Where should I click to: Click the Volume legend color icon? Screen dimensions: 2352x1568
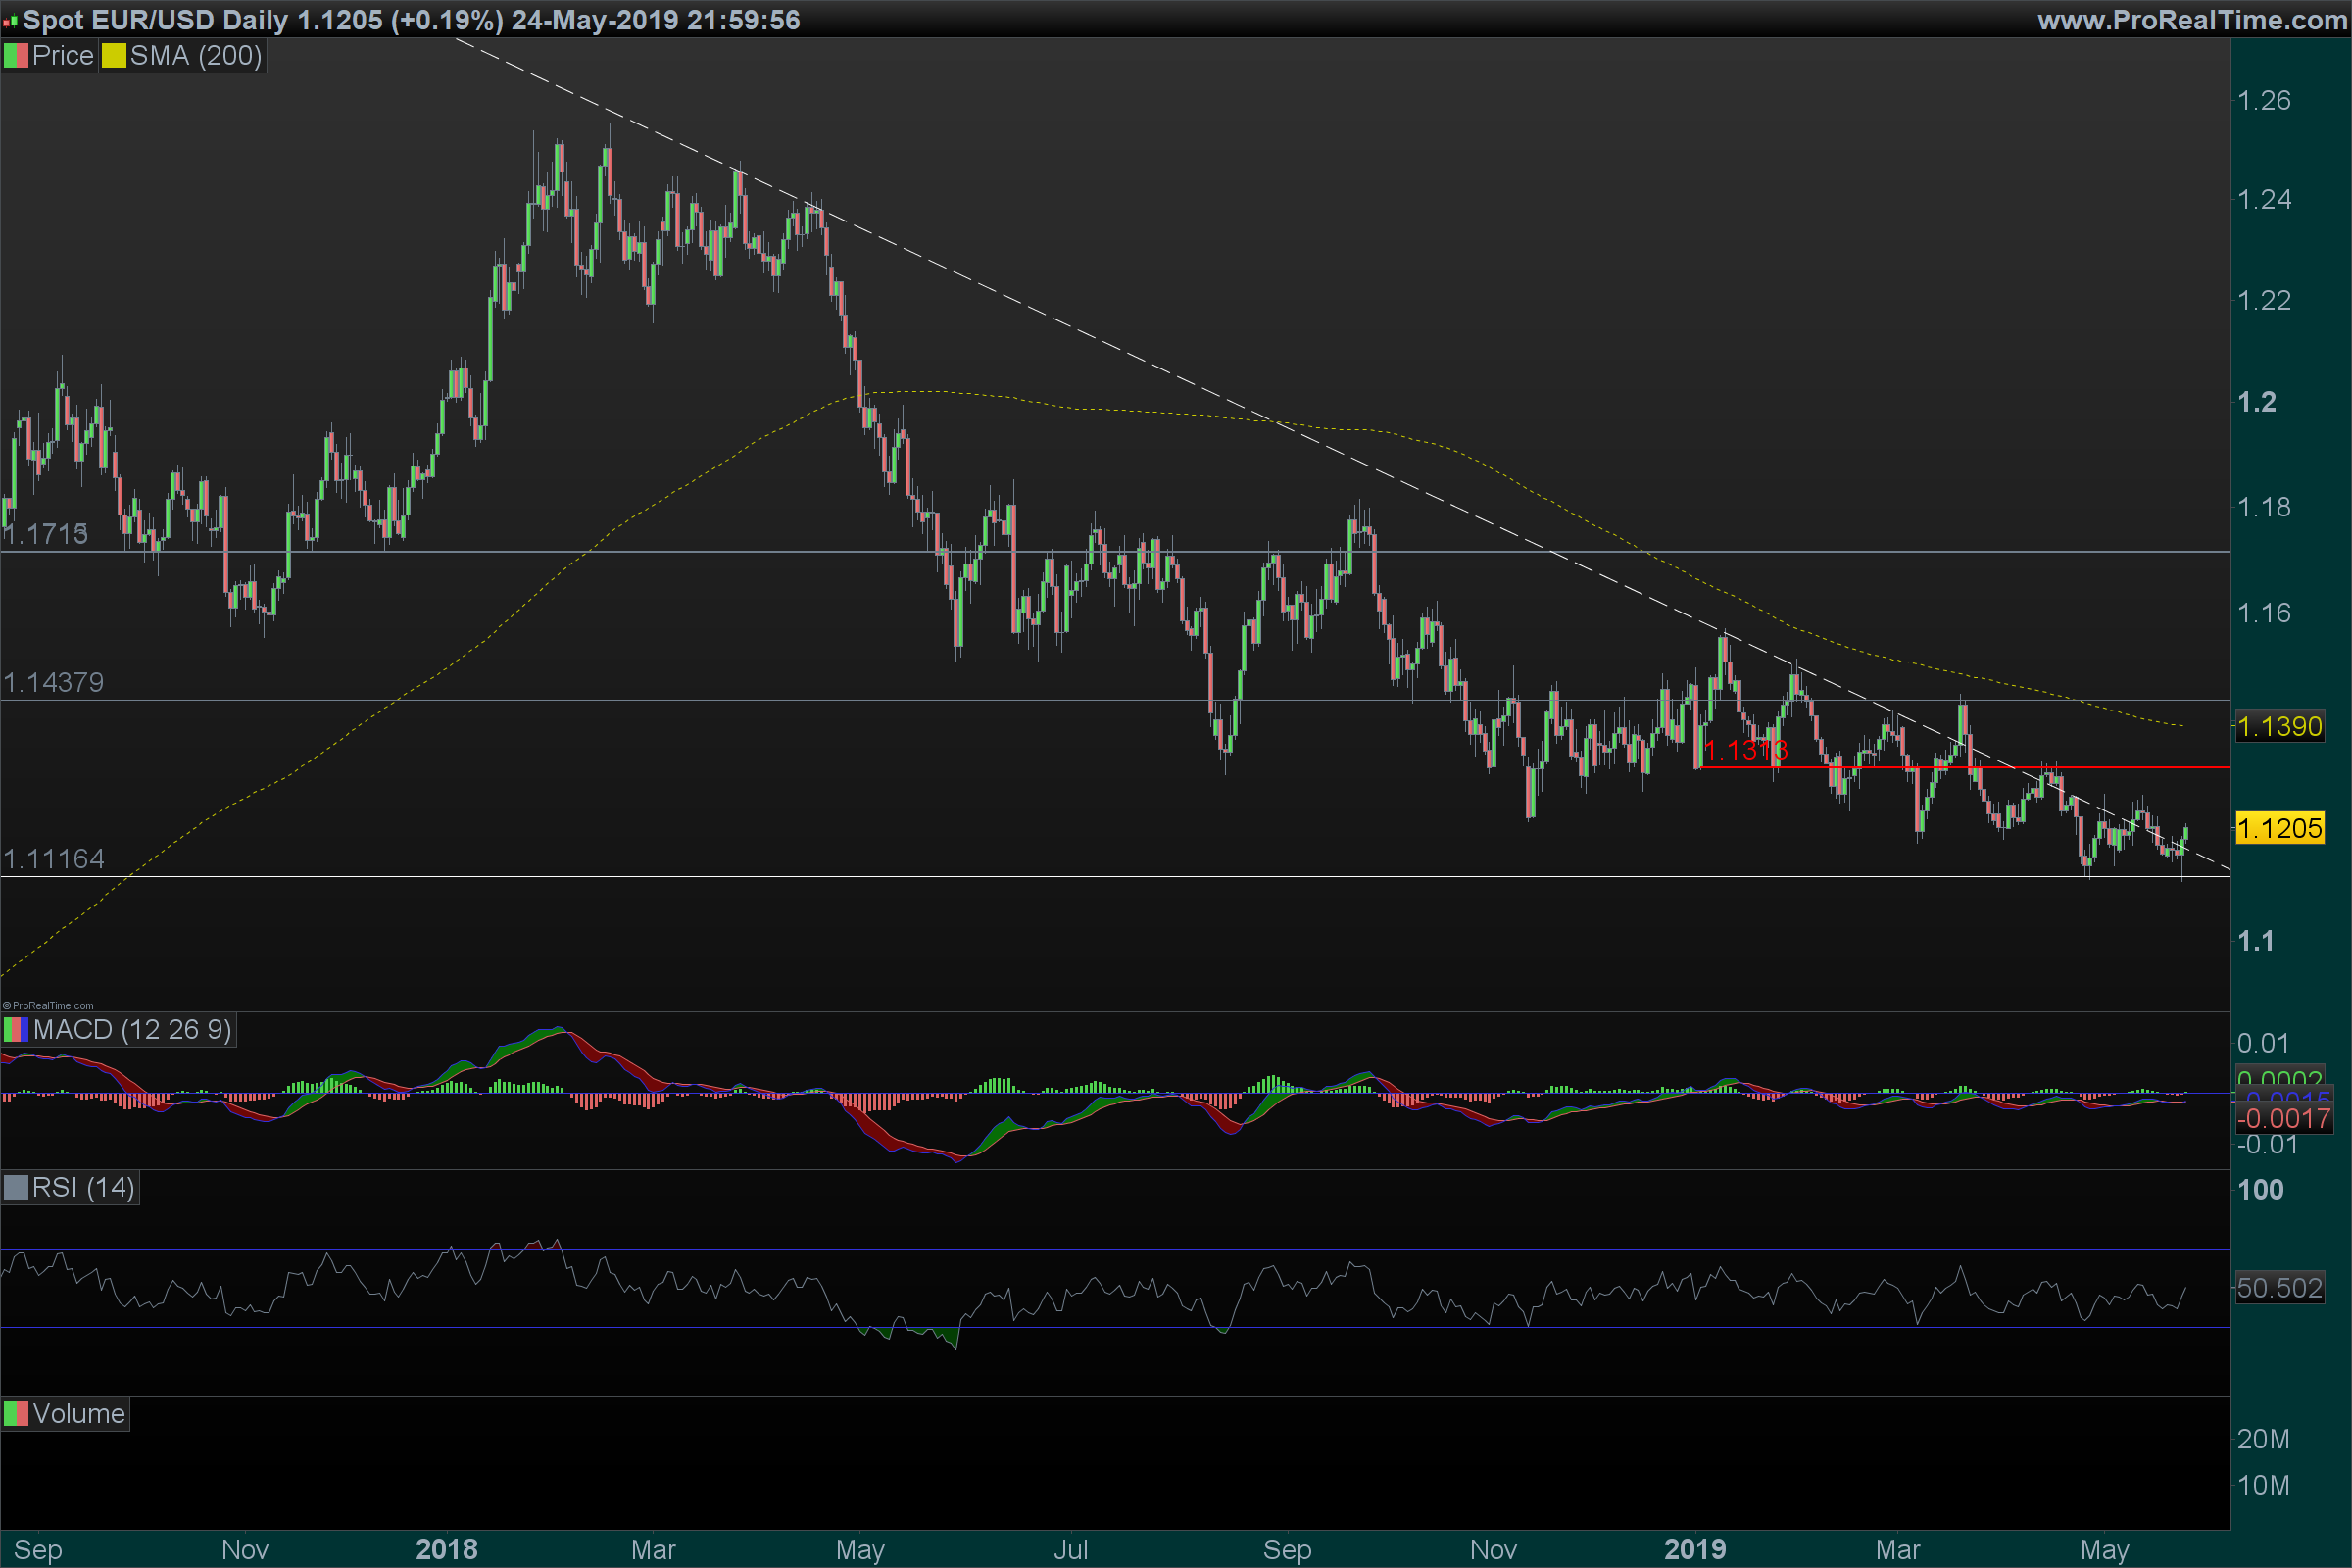point(15,1414)
